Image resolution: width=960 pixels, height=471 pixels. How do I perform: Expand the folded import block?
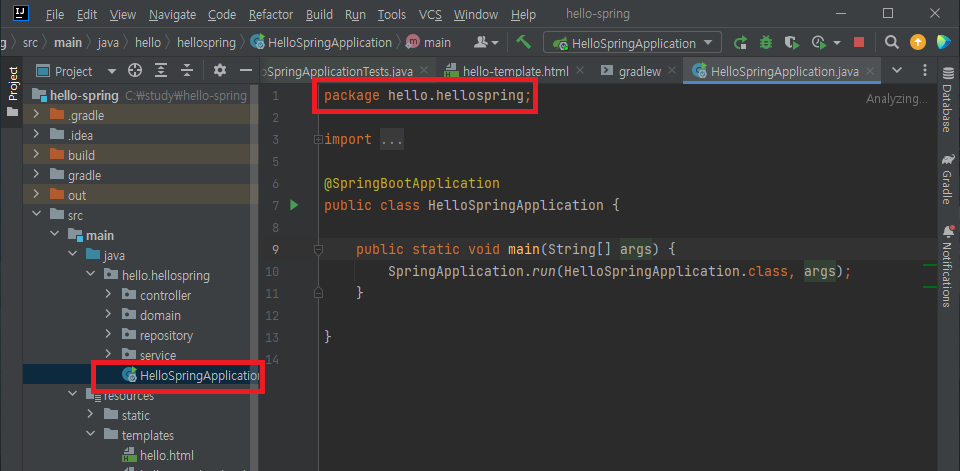pyautogui.click(x=318, y=140)
